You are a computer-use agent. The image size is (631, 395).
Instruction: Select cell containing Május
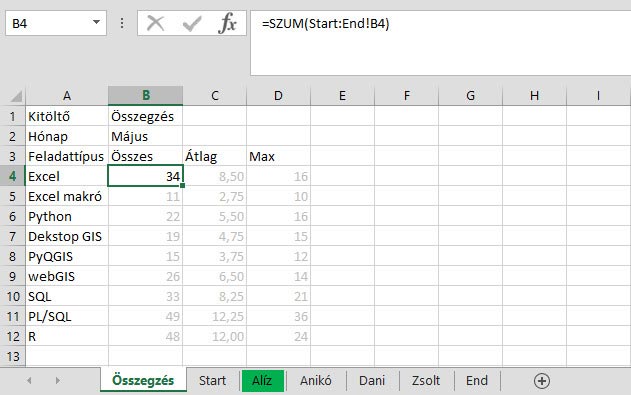click(x=146, y=136)
